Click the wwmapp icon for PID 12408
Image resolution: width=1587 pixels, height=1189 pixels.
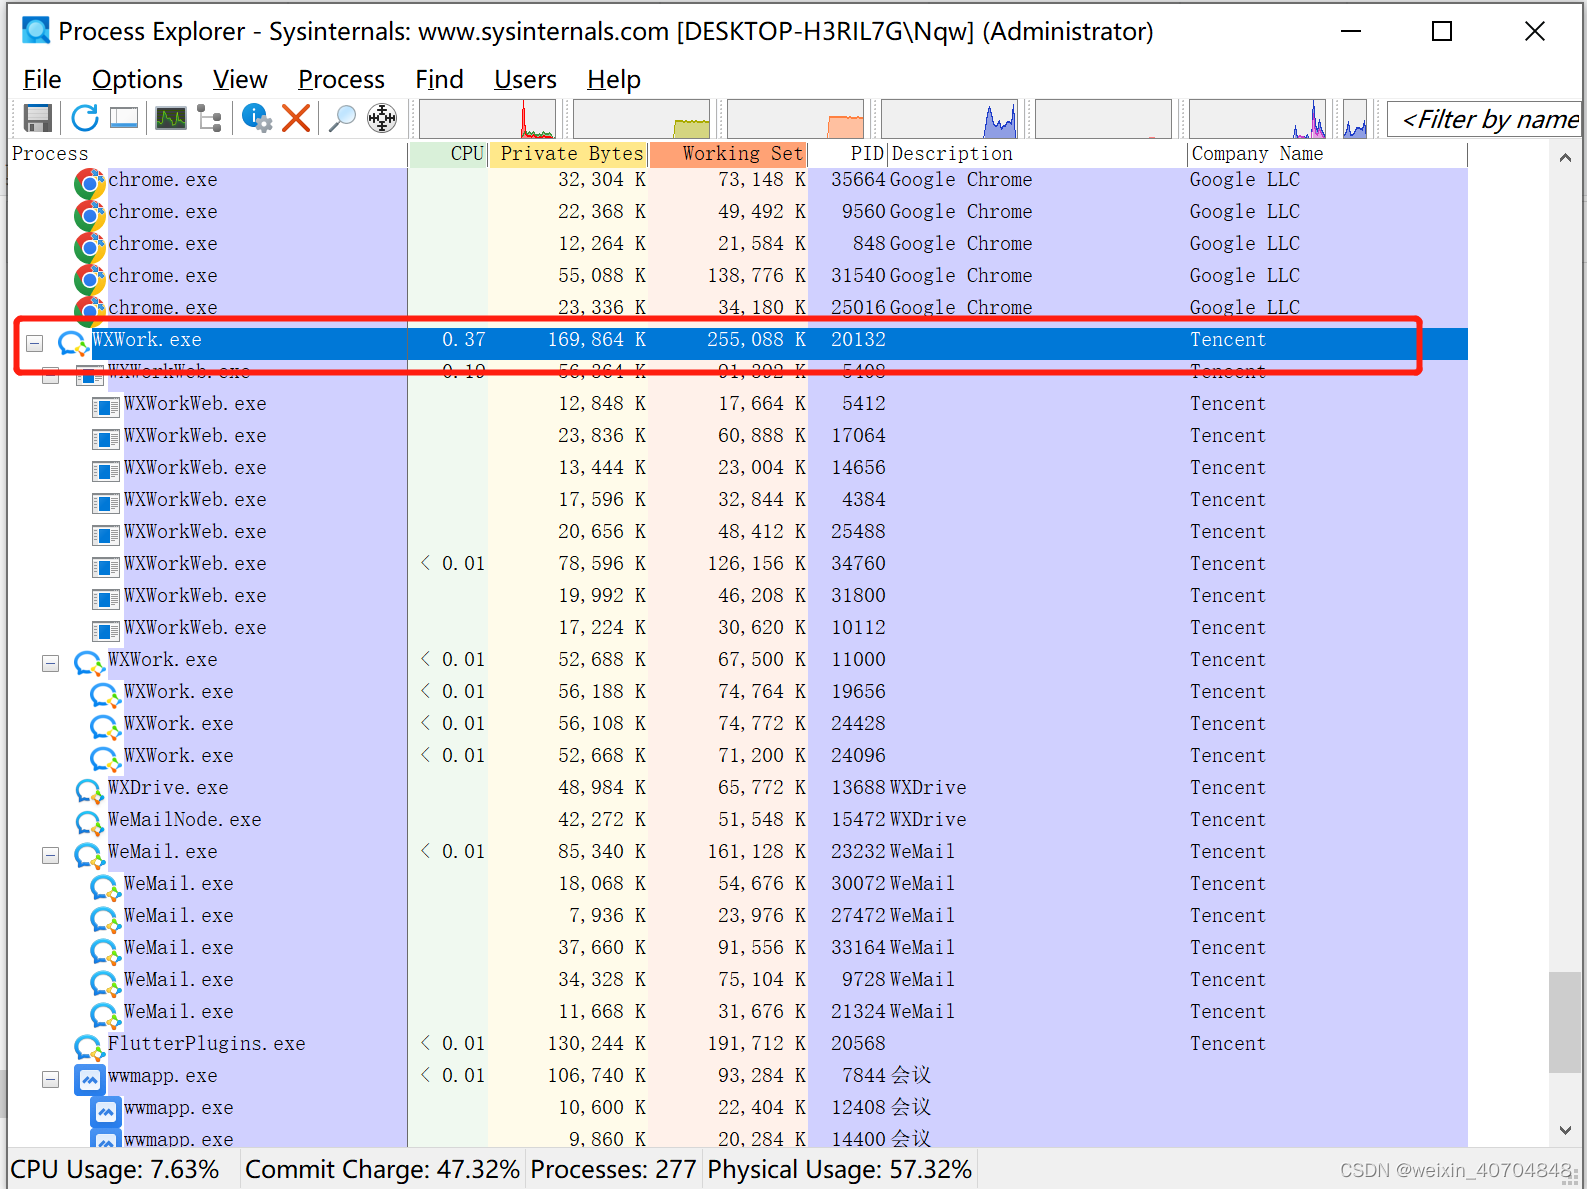tap(105, 1111)
